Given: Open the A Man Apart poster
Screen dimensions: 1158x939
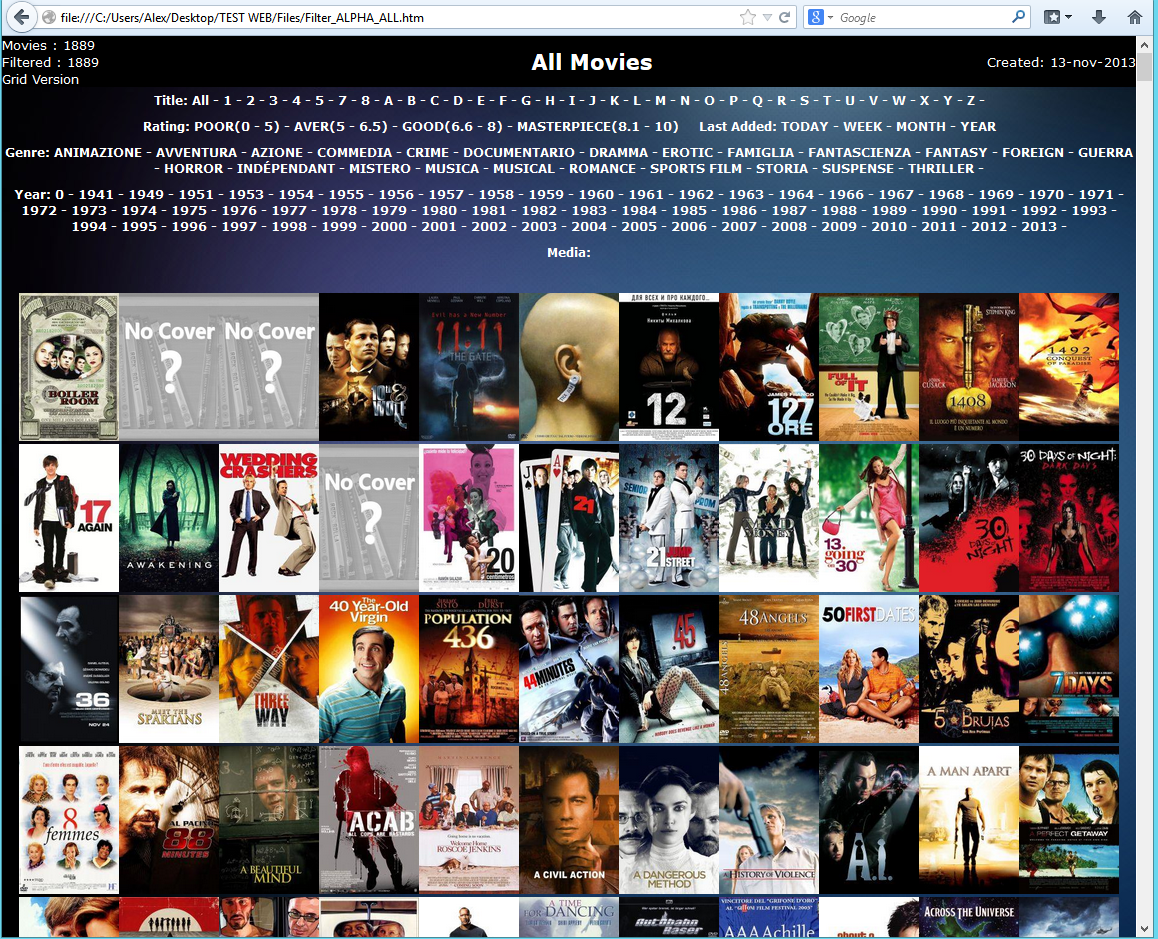Looking at the screenshot, I should point(969,819).
